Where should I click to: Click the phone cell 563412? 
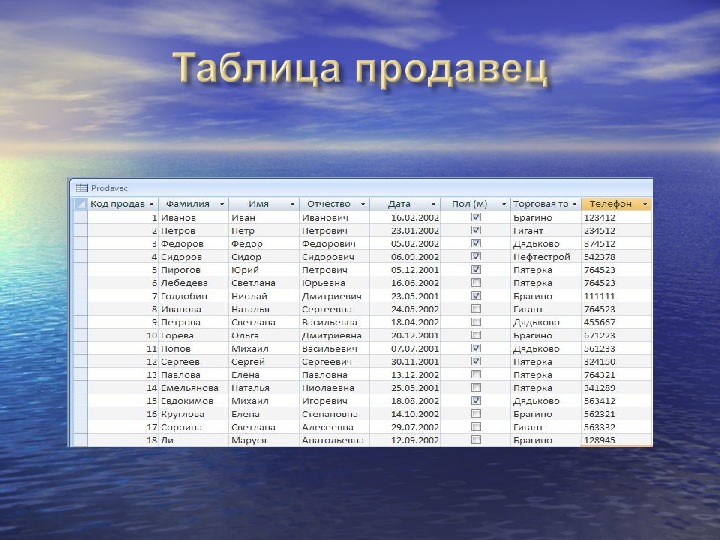click(x=616, y=400)
